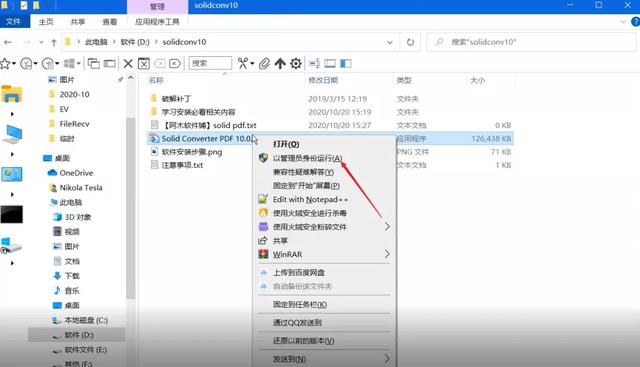Select 固定到任务栏(K) option
The height and width of the screenshot is (367, 640).
click(300, 305)
